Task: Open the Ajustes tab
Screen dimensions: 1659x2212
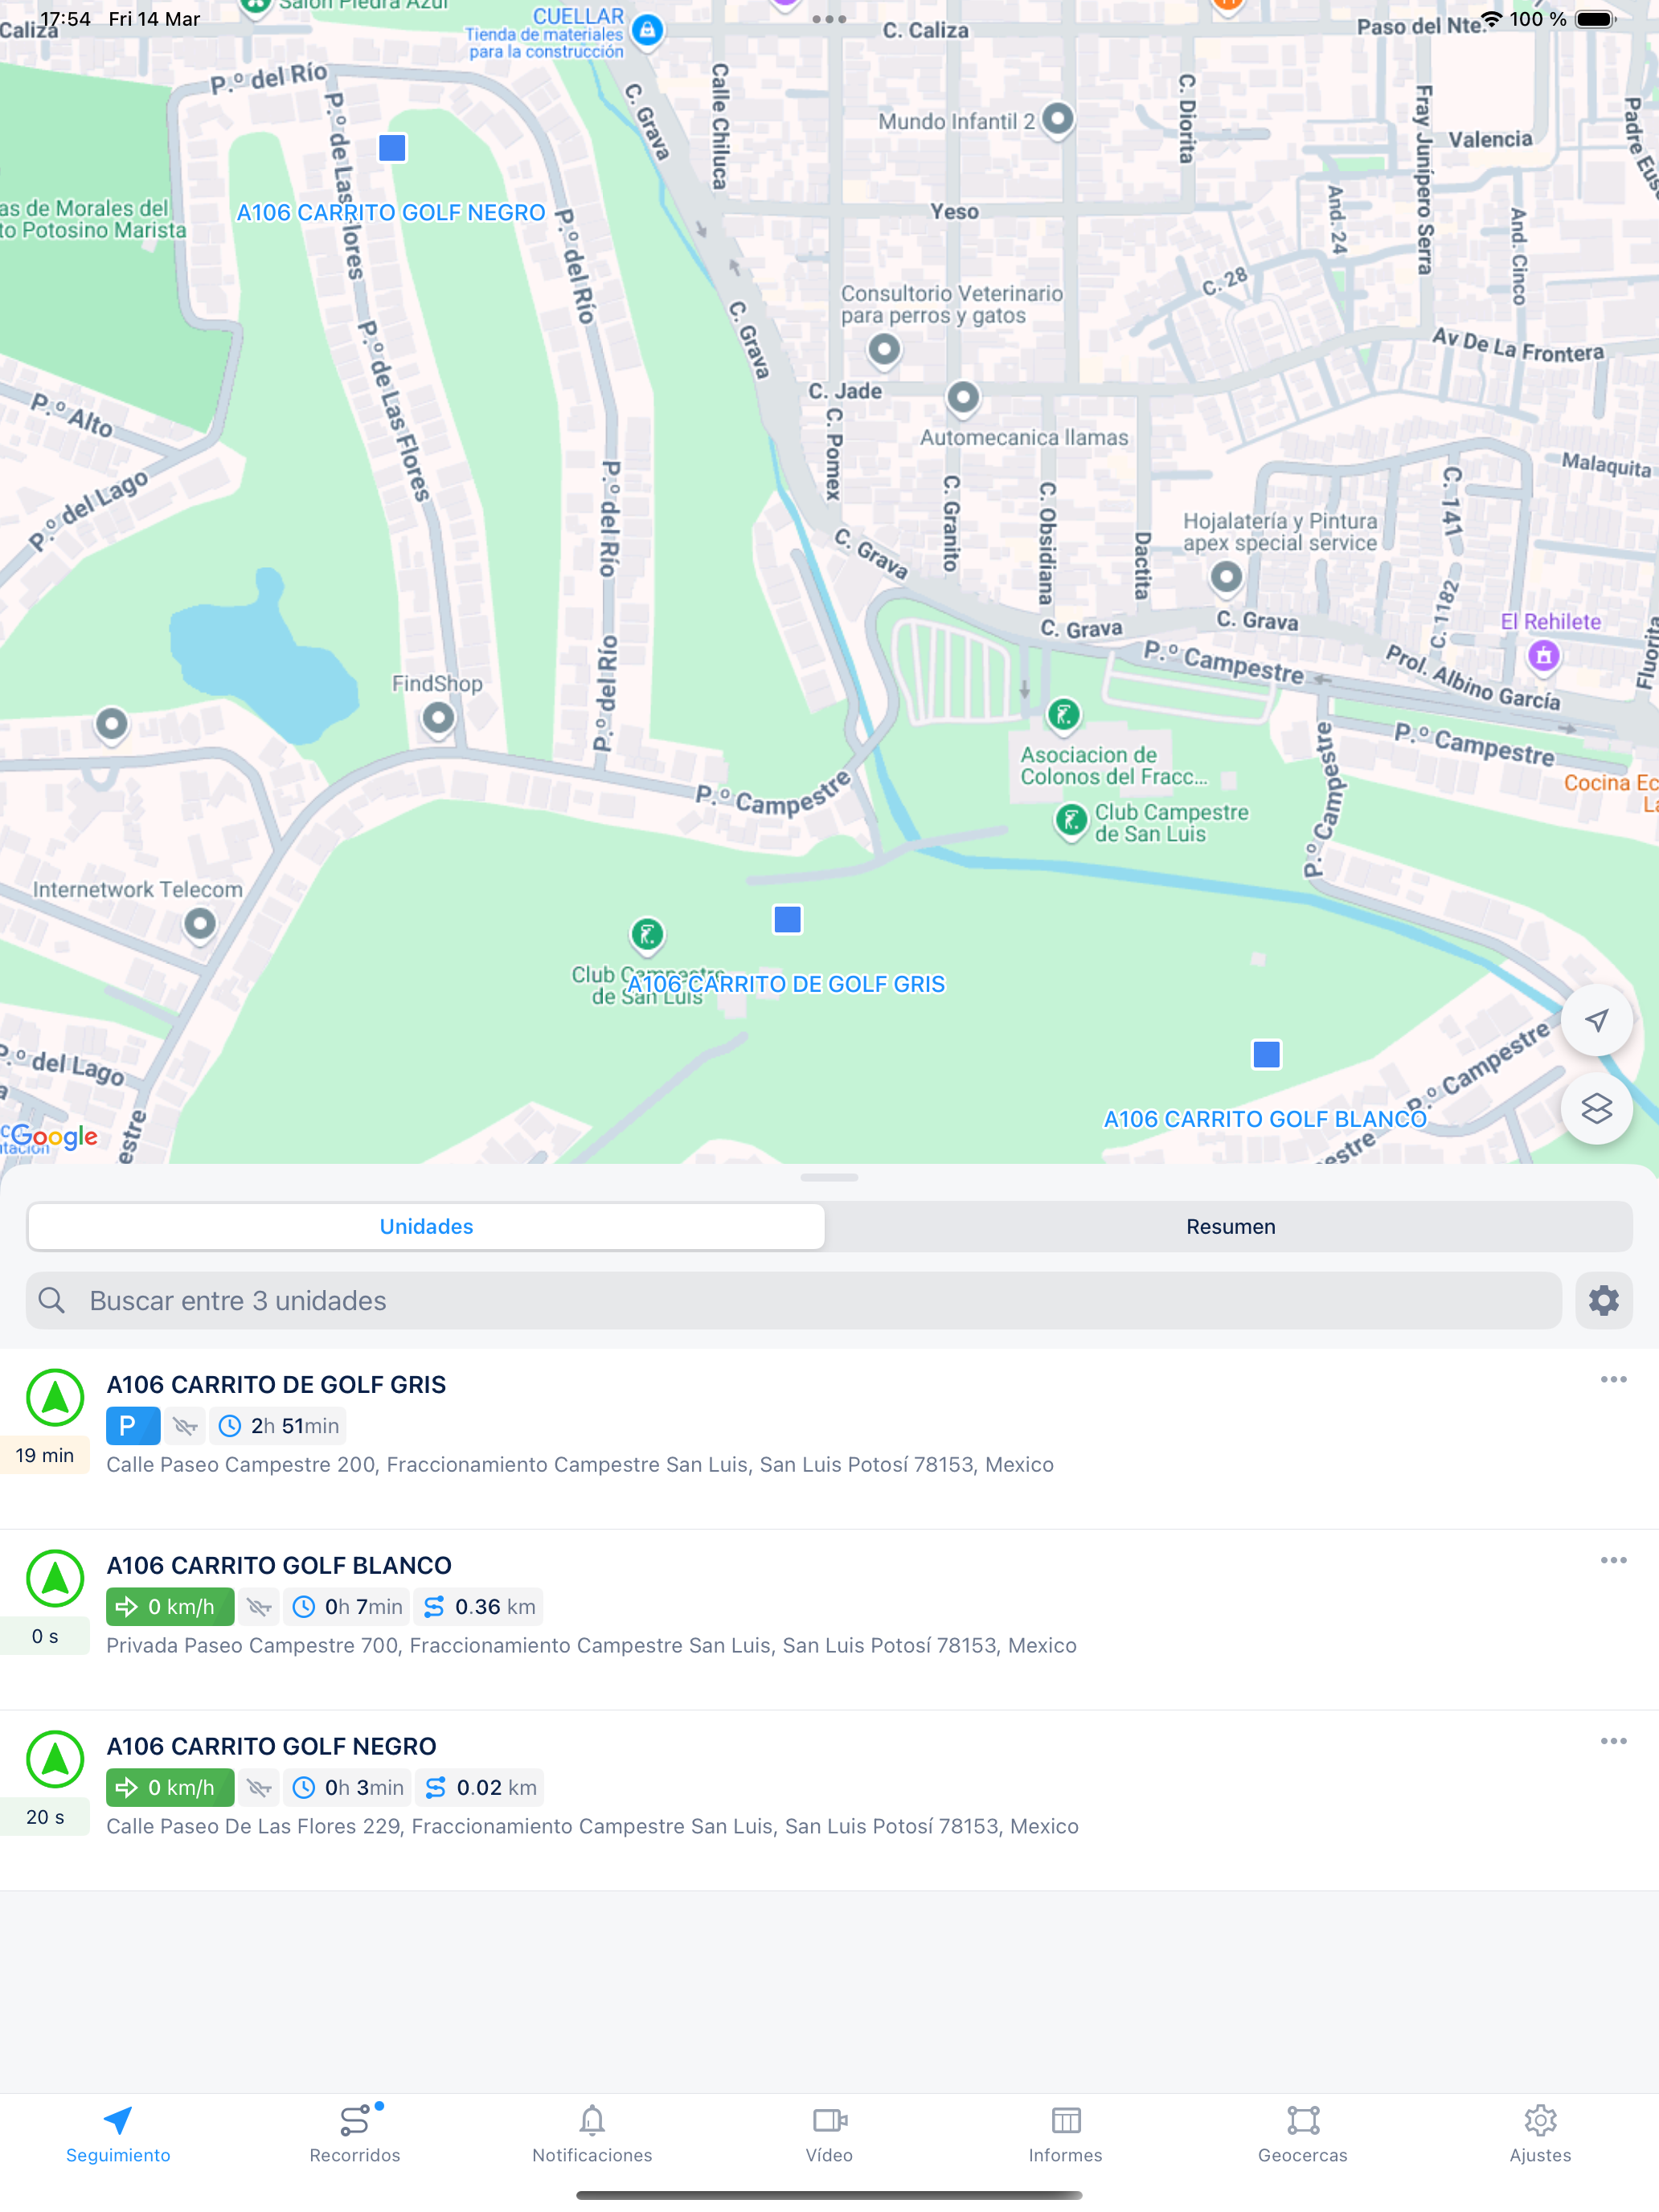Action: point(1540,2134)
